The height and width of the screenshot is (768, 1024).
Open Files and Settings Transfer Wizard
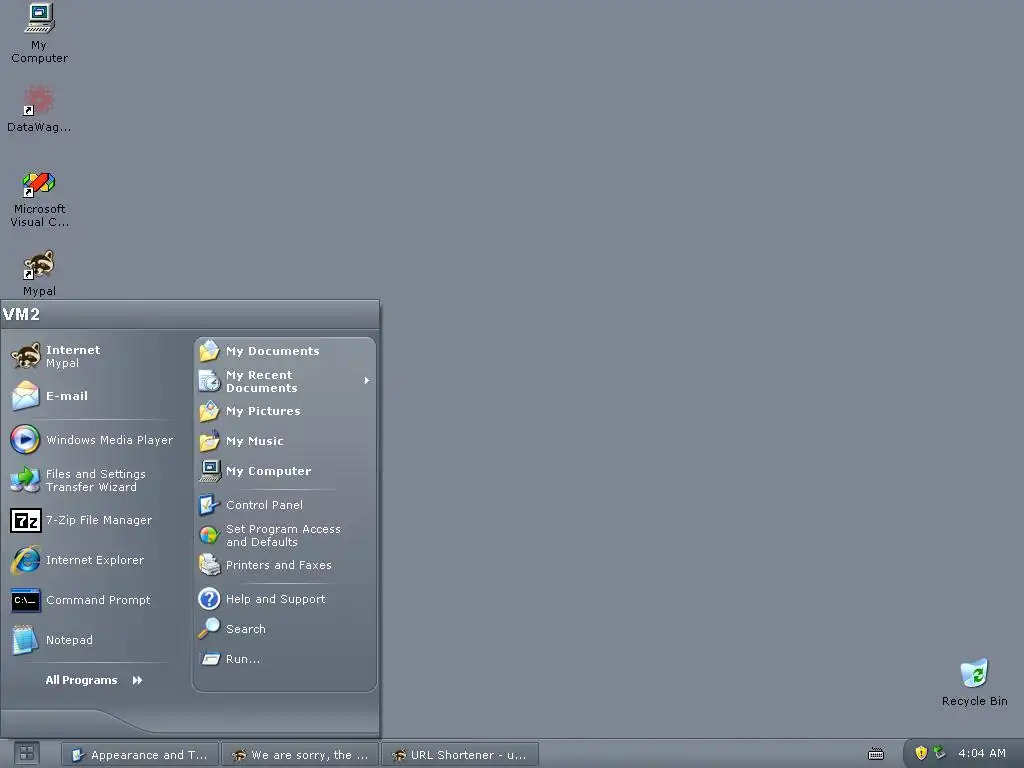91,480
